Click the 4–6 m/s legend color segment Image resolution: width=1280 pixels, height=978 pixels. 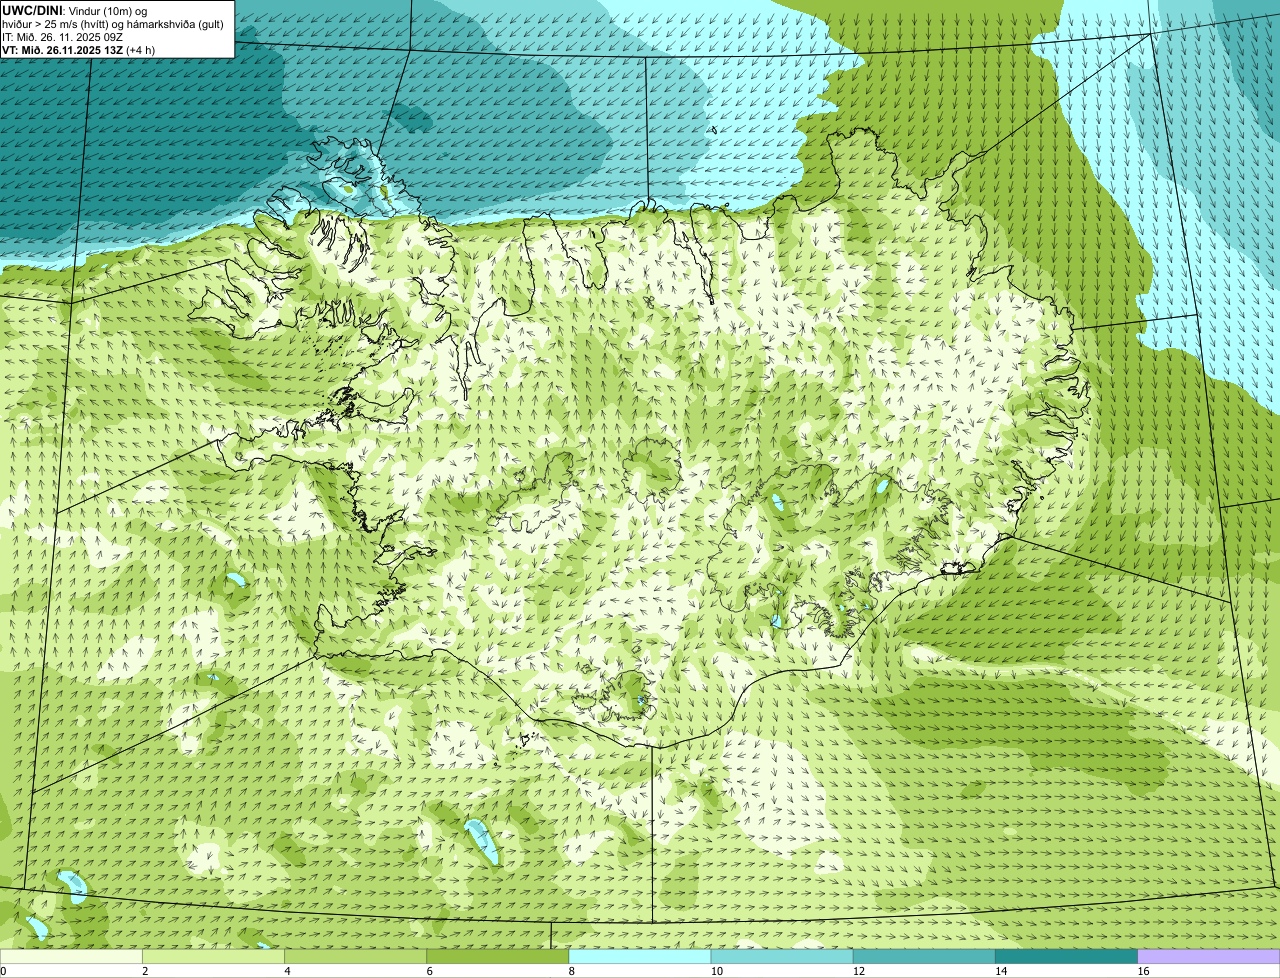(x=356, y=956)
